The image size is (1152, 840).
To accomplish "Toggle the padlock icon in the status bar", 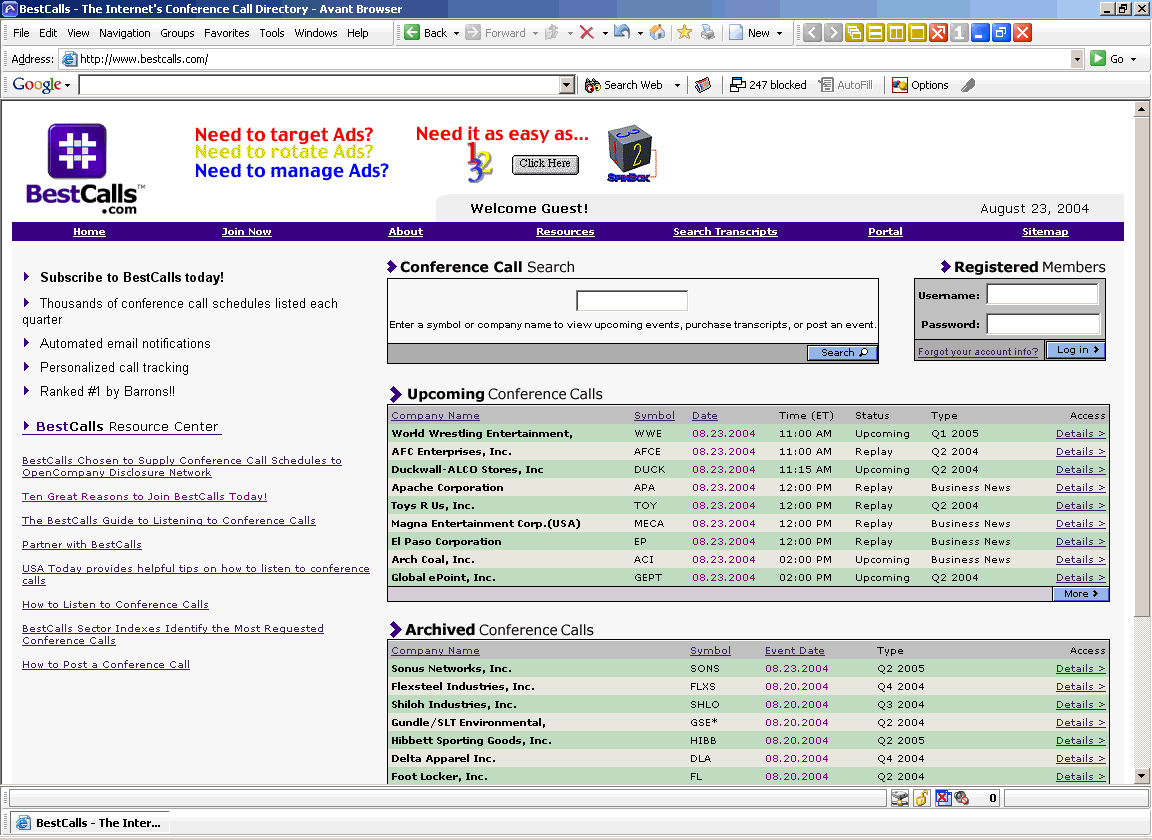I will (921, 798).
